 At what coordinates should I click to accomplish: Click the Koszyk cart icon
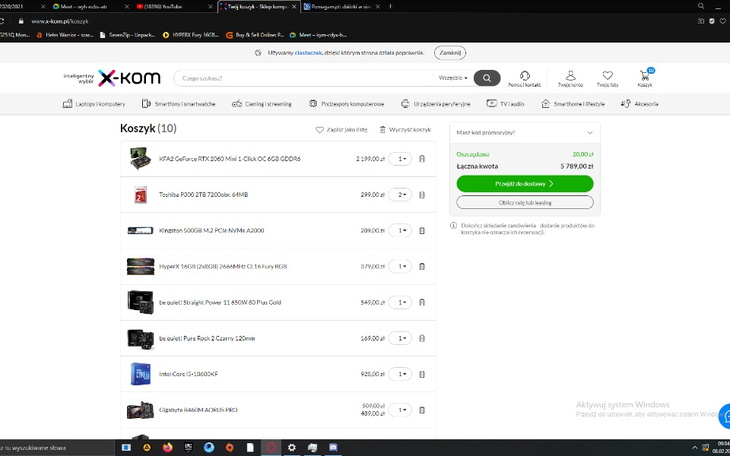click(645, 76)
